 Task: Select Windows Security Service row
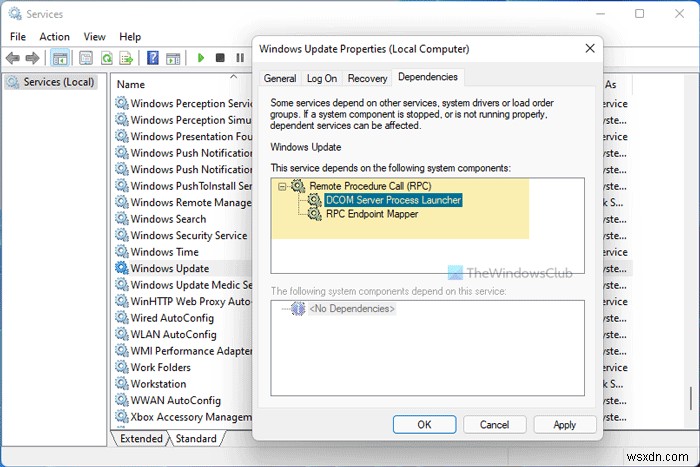coord(183,235)
